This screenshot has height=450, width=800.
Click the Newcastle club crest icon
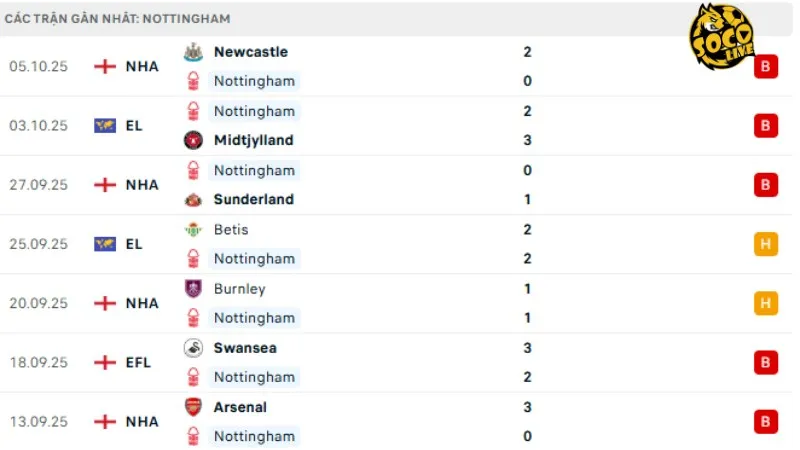(x=193, y=52)
